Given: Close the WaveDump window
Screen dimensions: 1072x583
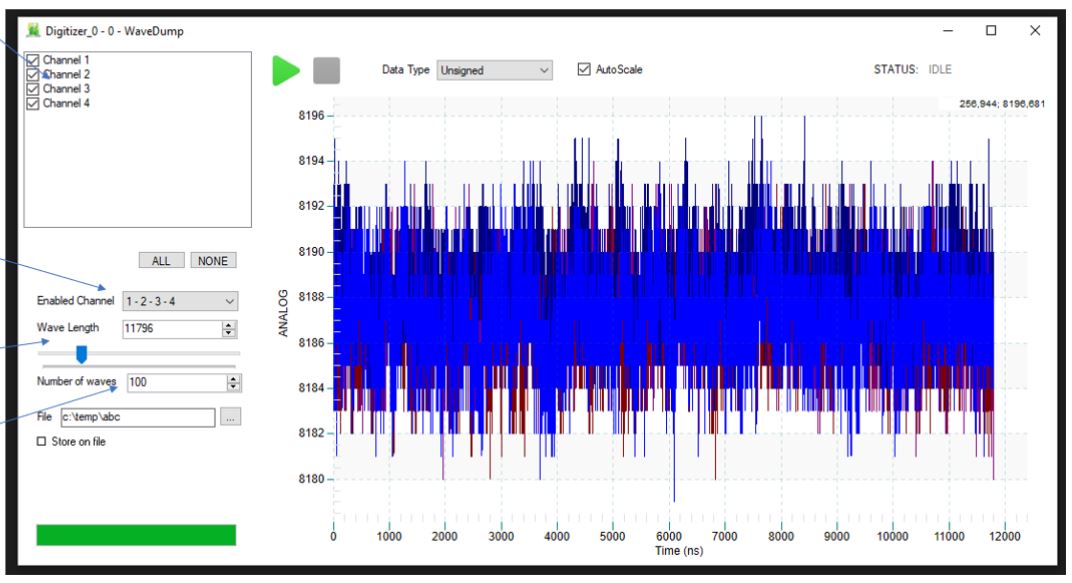Looking at the screenshot, I should [1035, 31].
